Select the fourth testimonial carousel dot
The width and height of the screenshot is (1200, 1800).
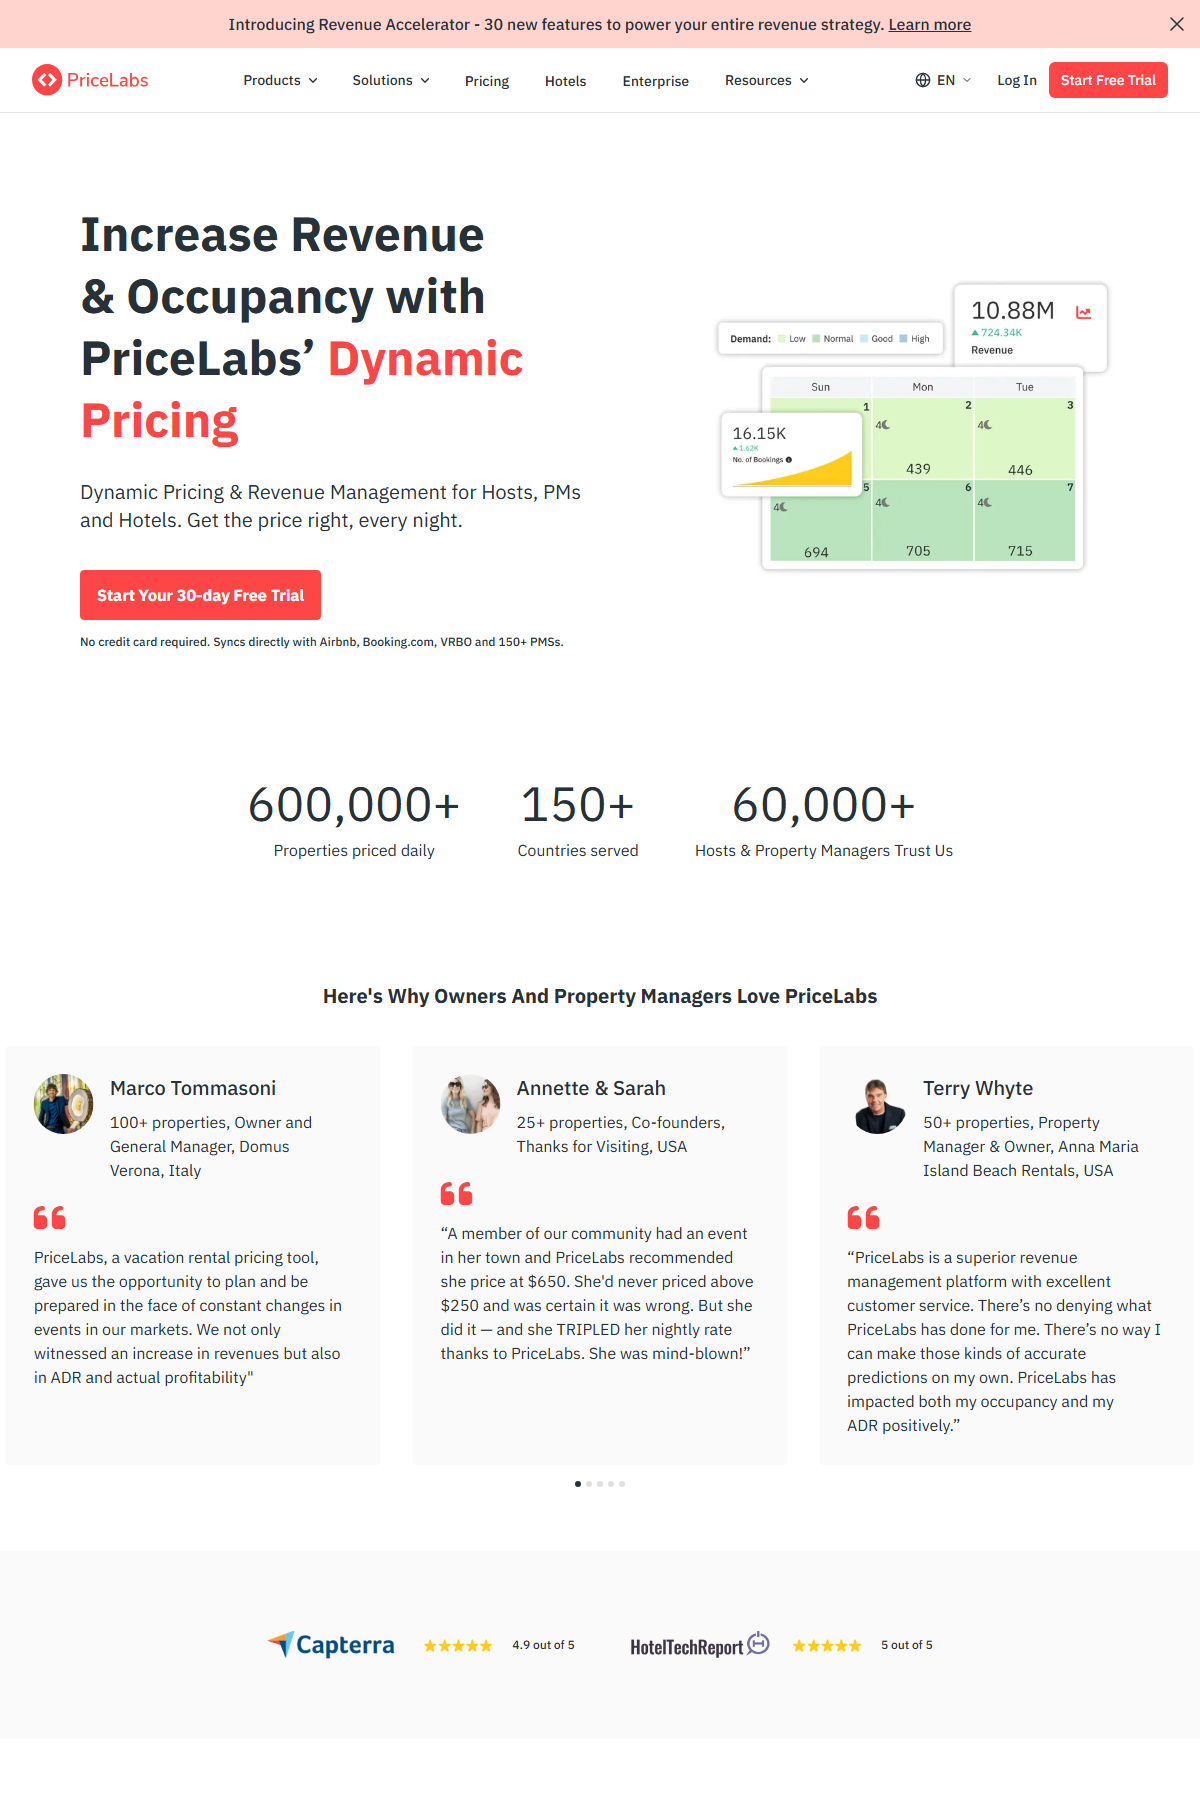coord(611,1484)
